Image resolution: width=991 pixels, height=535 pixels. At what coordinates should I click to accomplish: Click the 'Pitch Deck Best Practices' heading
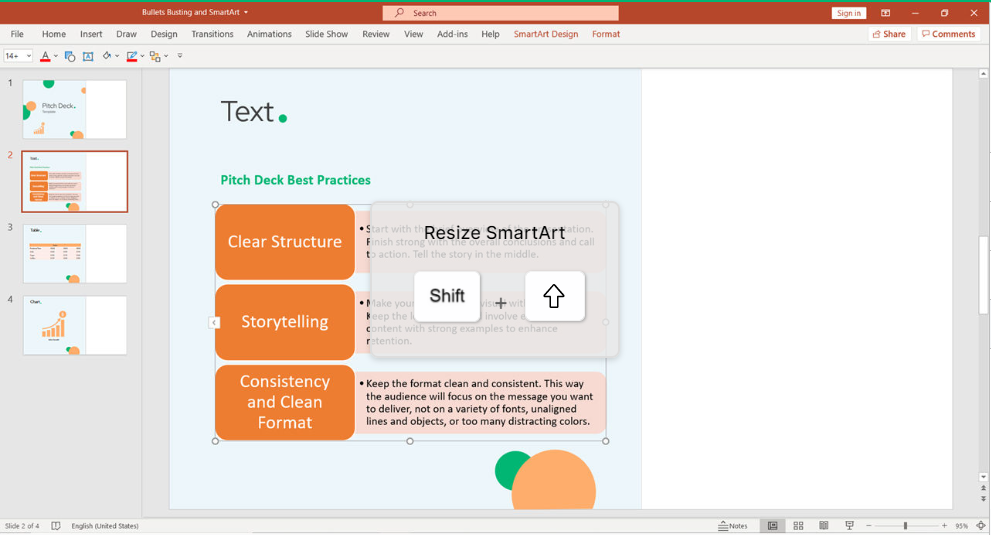[x=295, y=180]
